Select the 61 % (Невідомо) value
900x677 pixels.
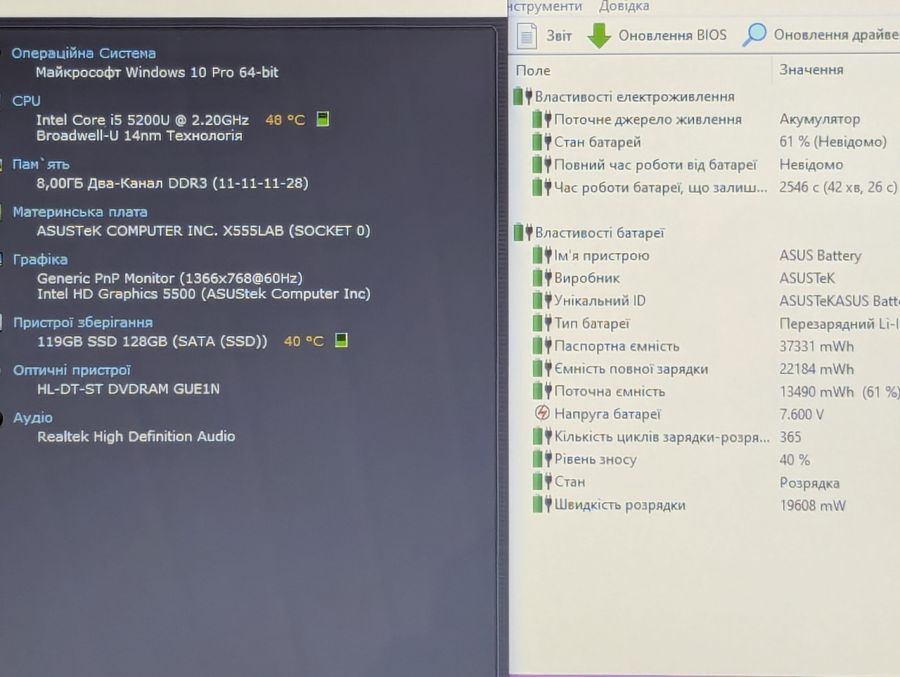(x=833, y=141)
